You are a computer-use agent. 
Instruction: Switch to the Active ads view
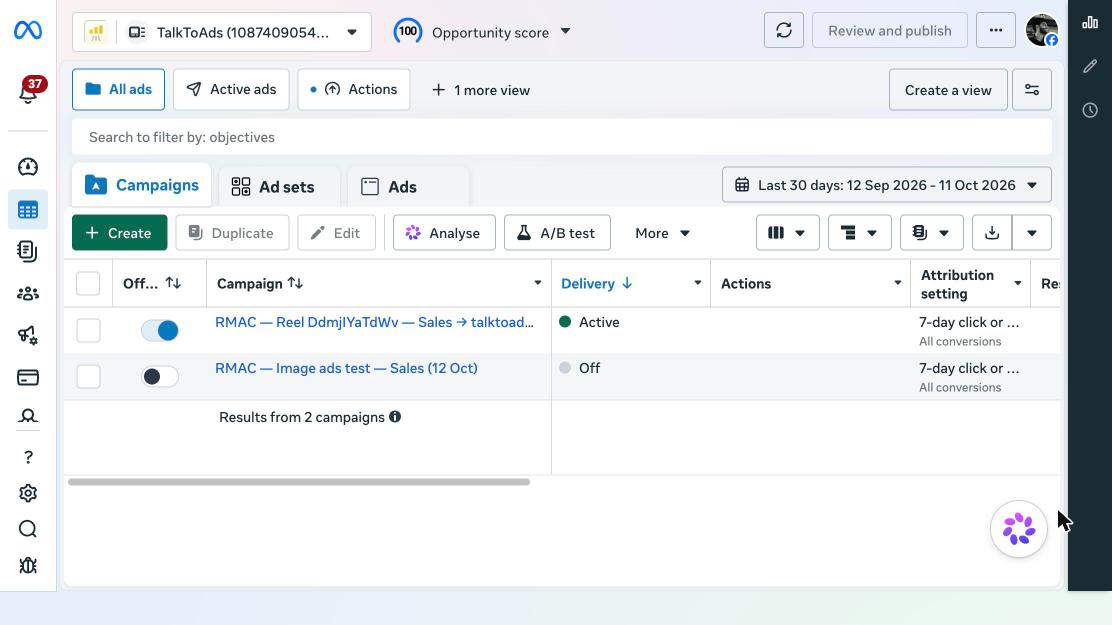pos(231,89)
